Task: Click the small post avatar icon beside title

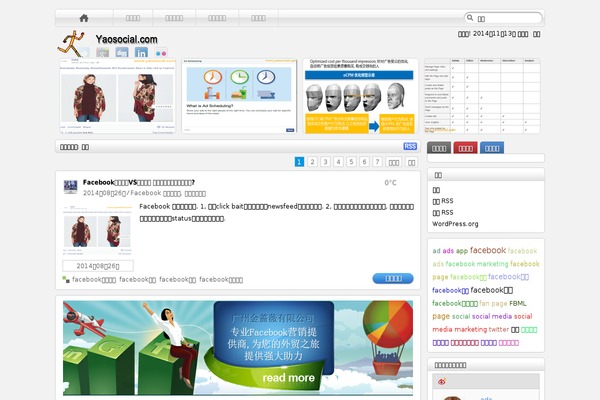Action: click(70, 187)
